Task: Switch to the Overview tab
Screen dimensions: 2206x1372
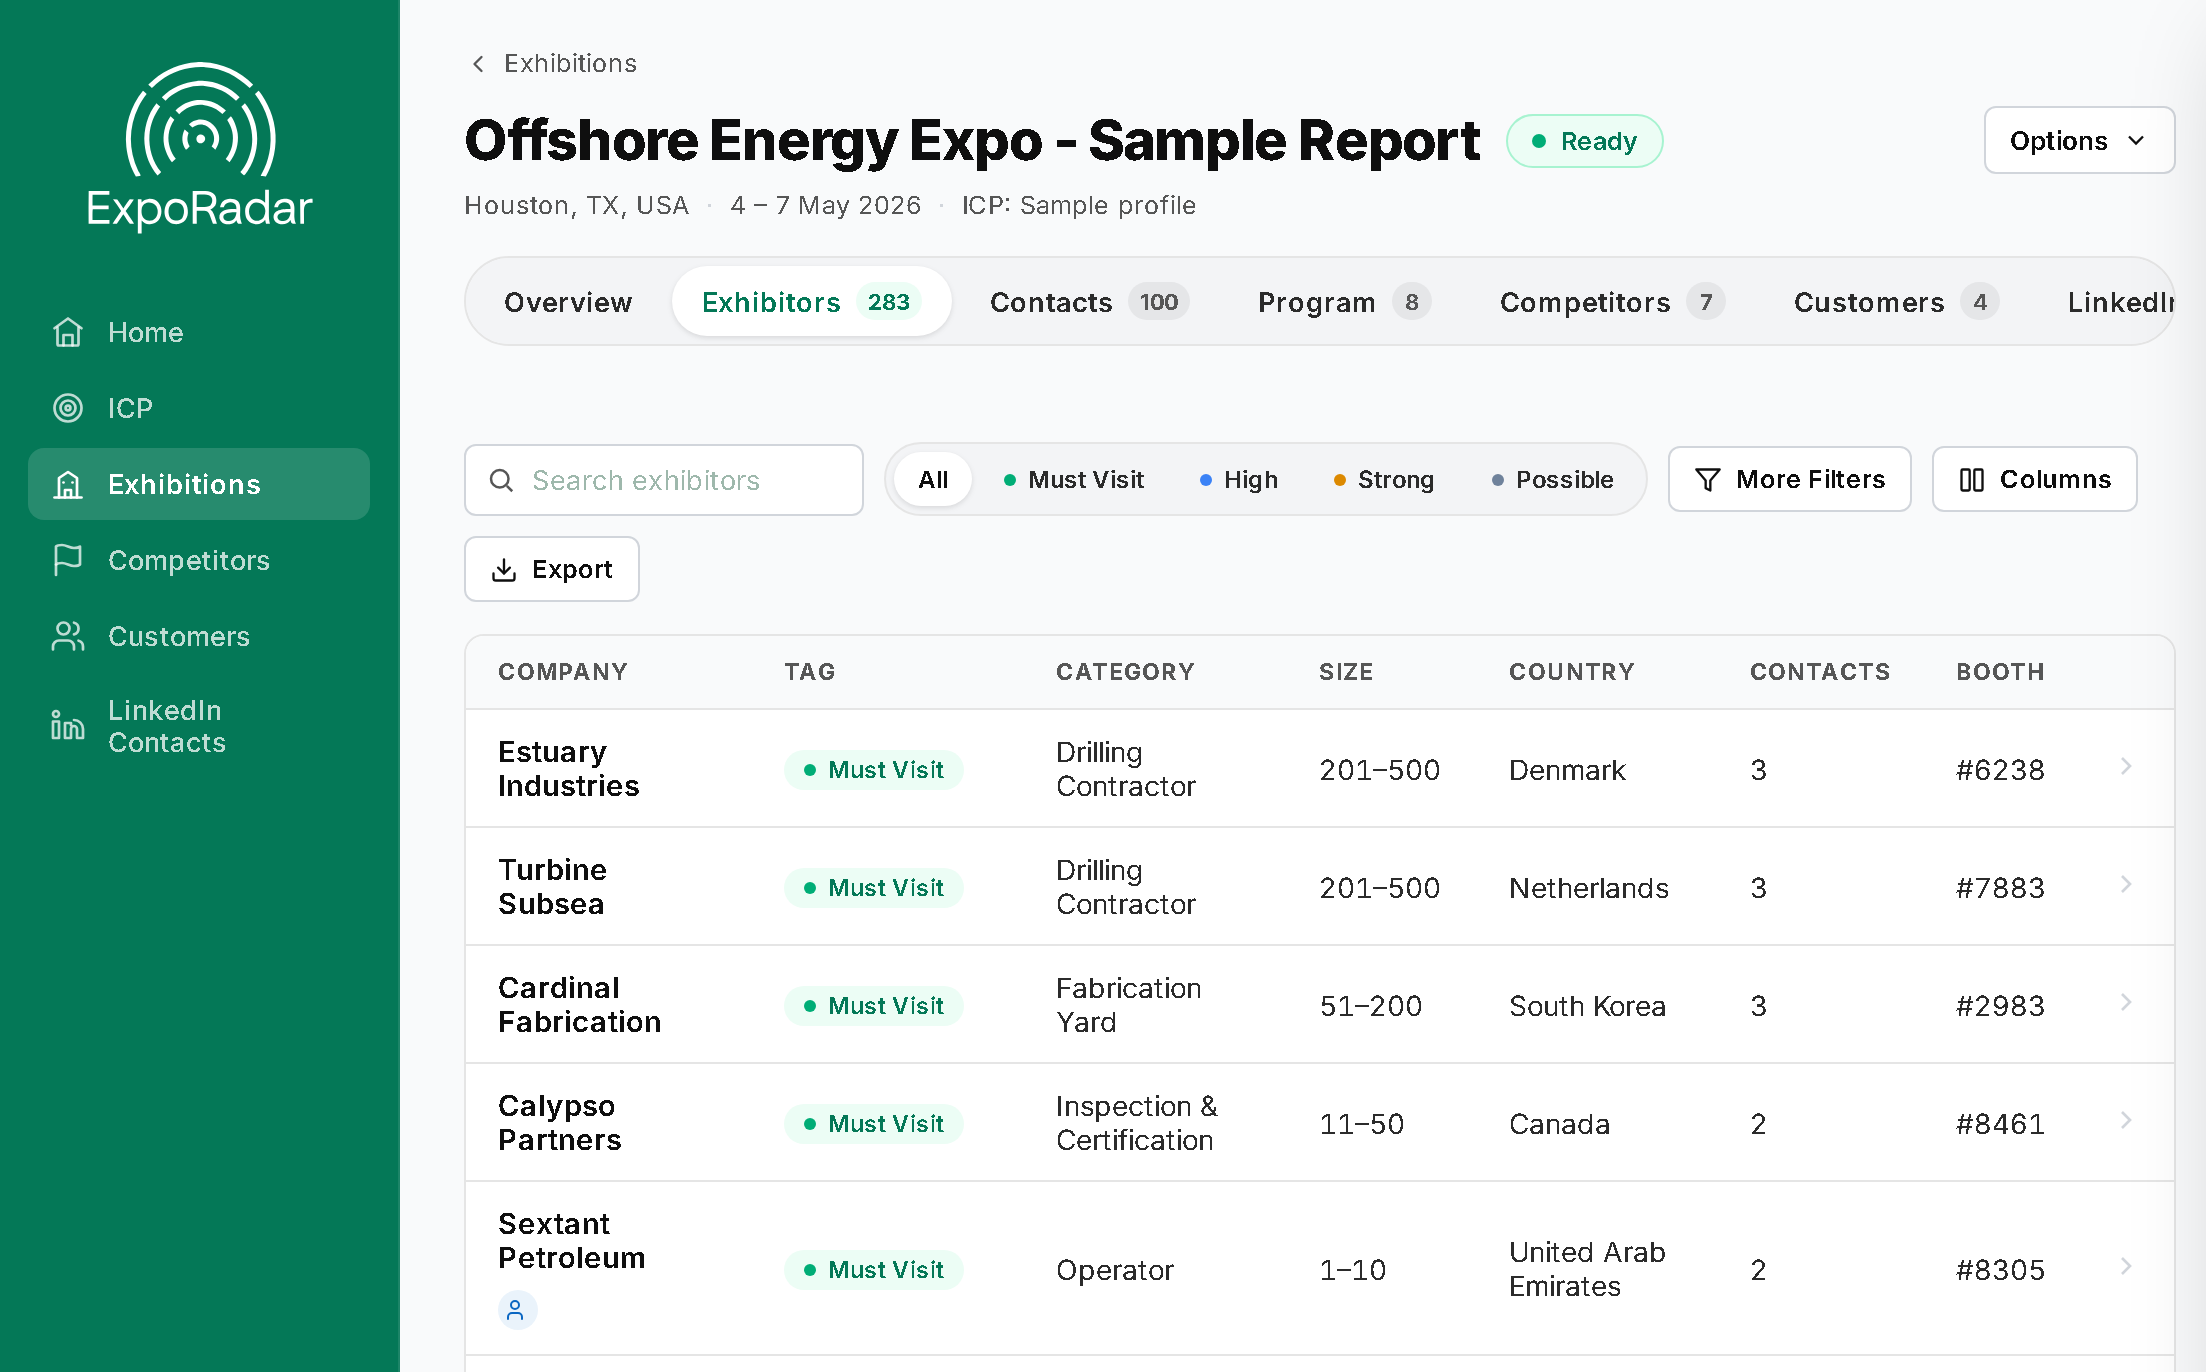Action: click(x=568, y=302)
